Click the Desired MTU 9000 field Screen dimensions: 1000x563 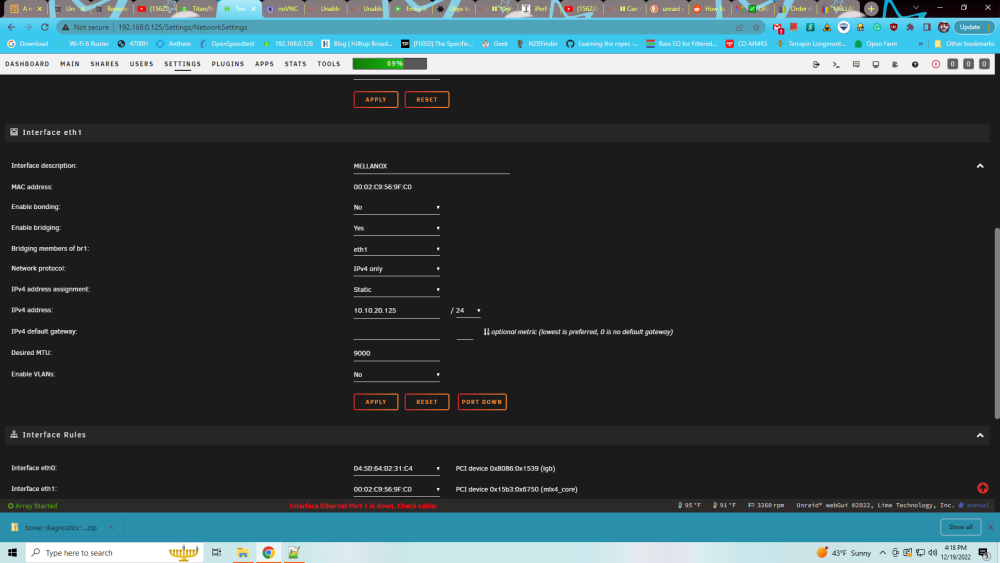[x=397, y=353]
